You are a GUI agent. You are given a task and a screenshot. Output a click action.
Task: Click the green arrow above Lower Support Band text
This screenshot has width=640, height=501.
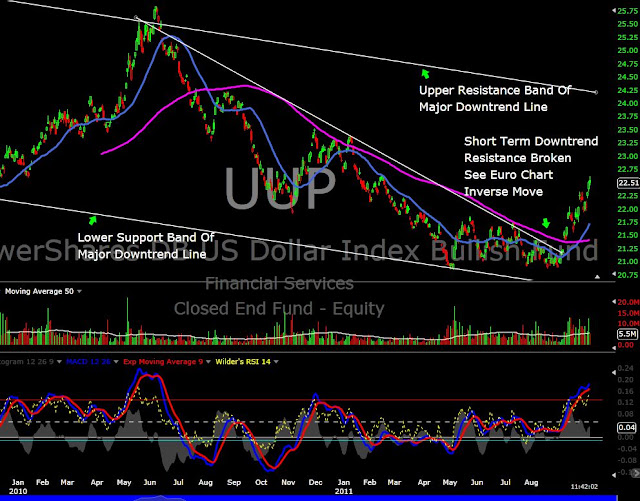93,220
